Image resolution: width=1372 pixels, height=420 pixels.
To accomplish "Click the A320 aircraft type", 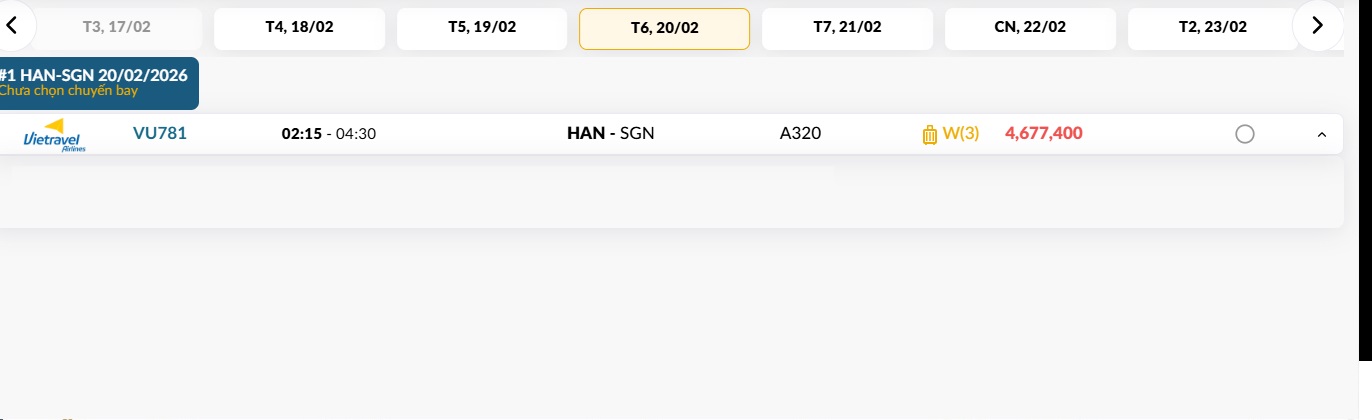I will click(x=800, y=133).
